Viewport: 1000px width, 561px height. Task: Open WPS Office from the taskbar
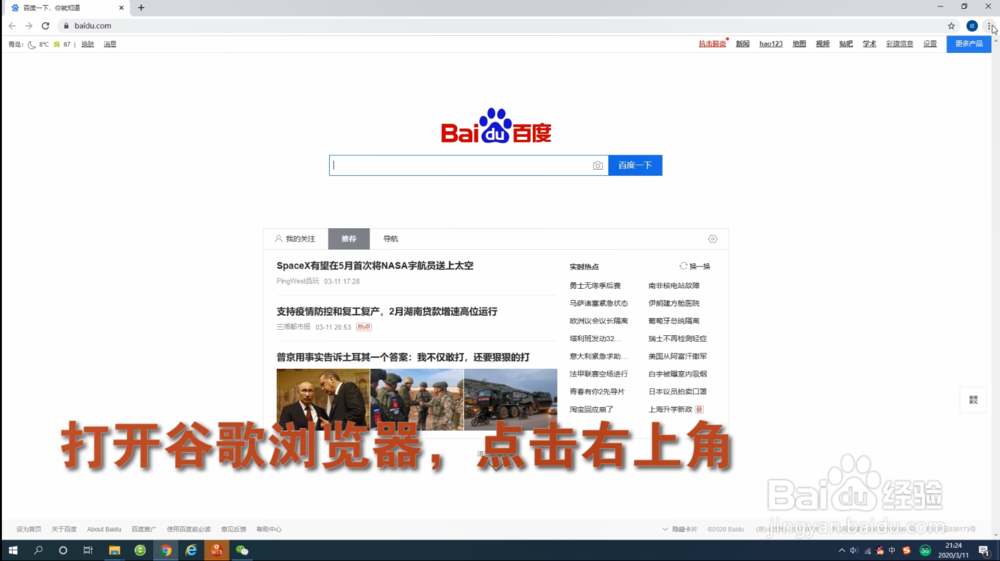pos(217,550)
